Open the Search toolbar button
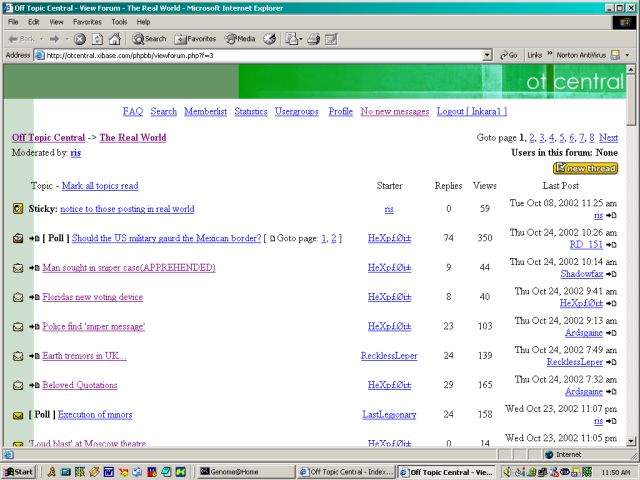 point(149,39)
